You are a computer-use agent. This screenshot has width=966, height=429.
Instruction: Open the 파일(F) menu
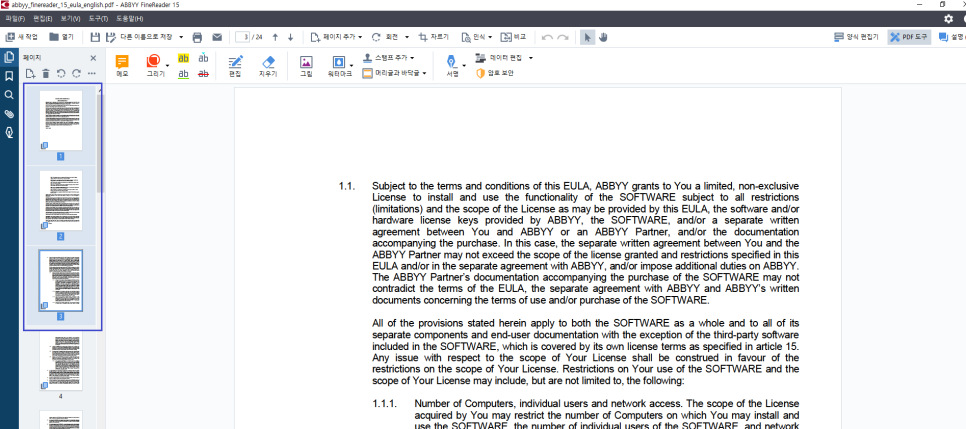15,19
